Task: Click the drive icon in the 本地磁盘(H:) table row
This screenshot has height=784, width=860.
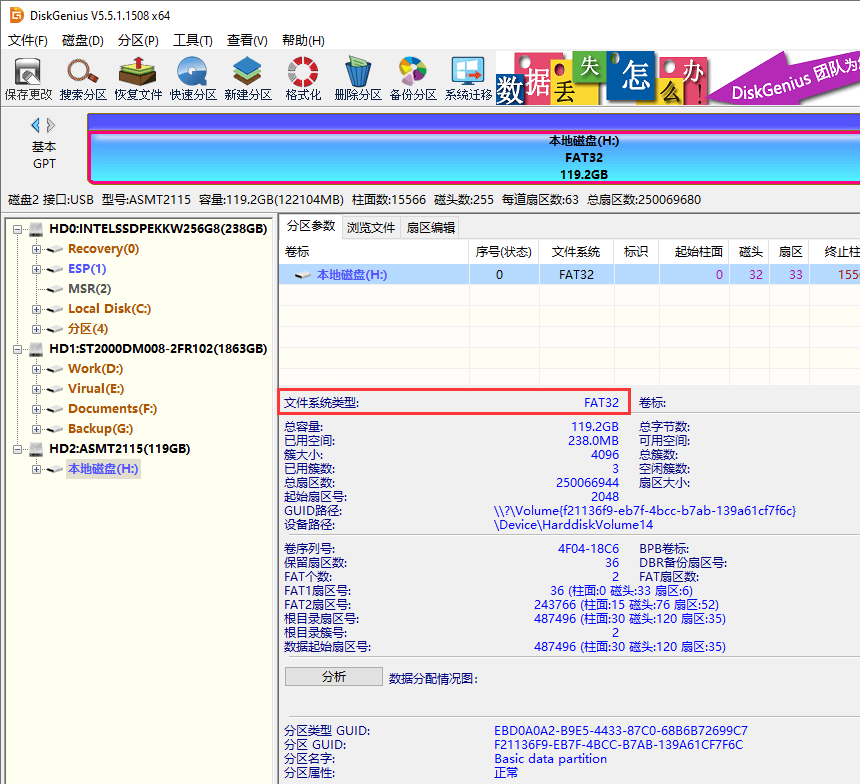Action: click(303, 275)
